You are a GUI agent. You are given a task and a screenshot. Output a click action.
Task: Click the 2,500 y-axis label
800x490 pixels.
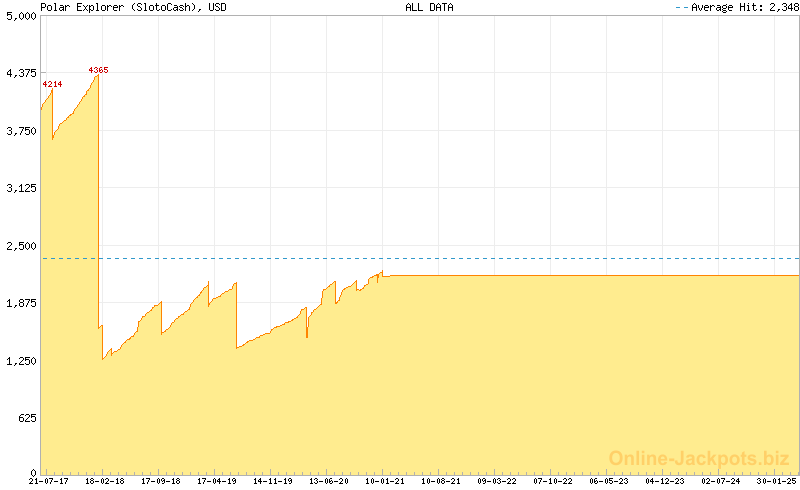click(21, 246)
